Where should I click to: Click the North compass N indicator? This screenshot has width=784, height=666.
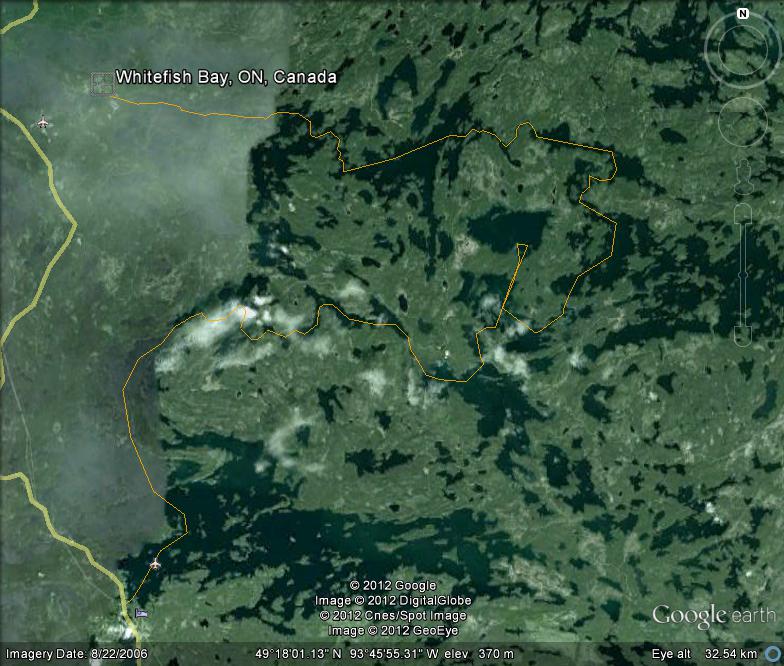coord(743,14)
